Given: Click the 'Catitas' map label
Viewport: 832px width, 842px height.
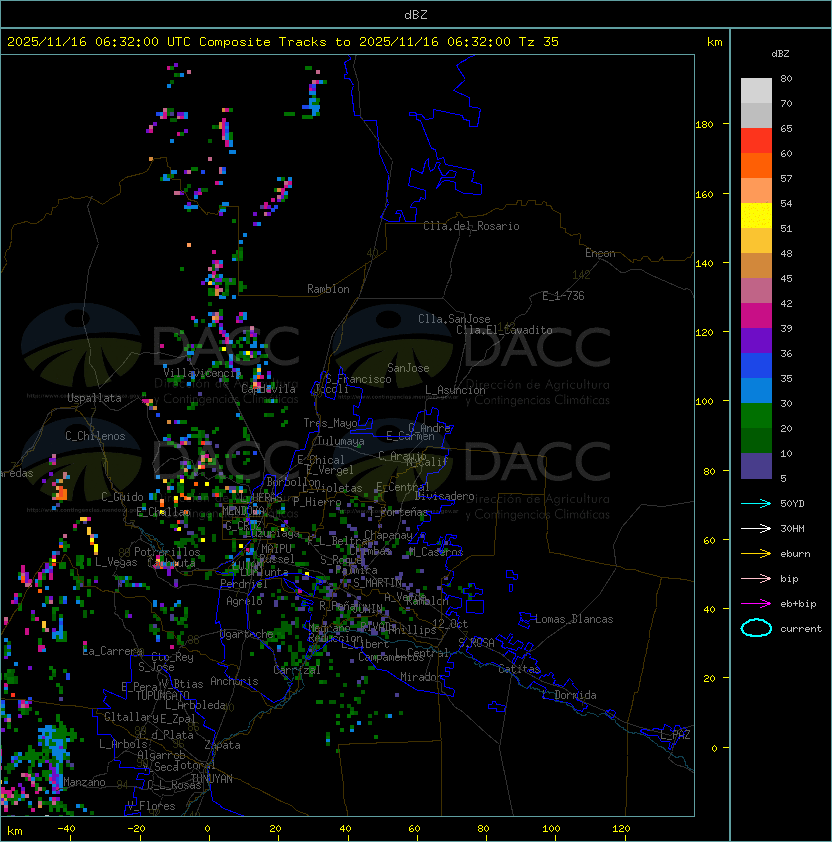Looking at the screenshot, I should click(519, 669).
